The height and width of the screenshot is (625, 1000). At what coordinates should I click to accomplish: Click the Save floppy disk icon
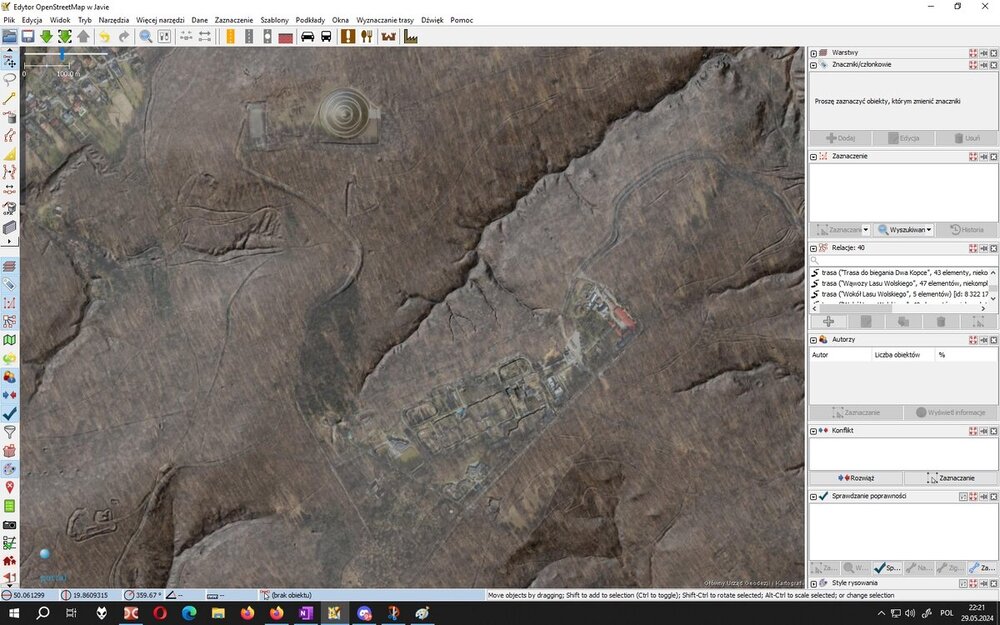[x=28, y=37]
